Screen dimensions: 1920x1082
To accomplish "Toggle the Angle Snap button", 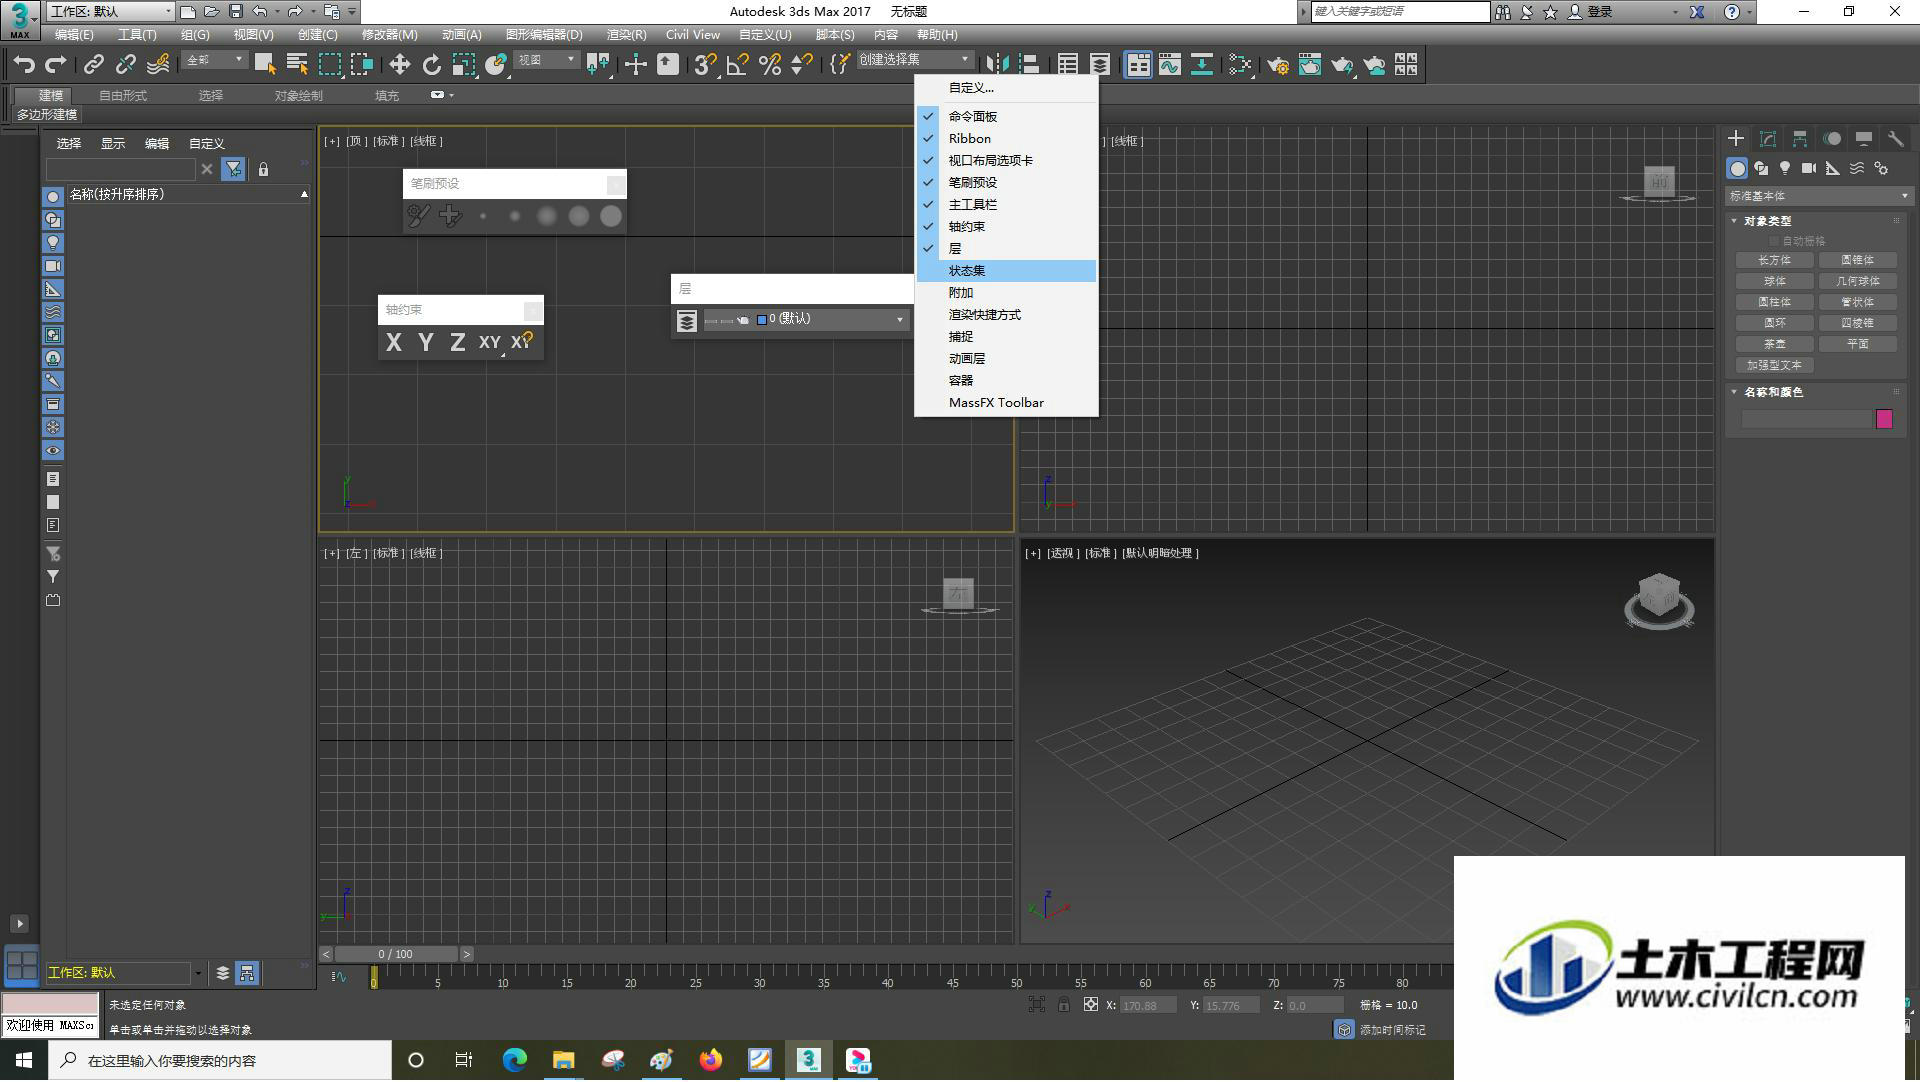I will click(x=738, y=65).
